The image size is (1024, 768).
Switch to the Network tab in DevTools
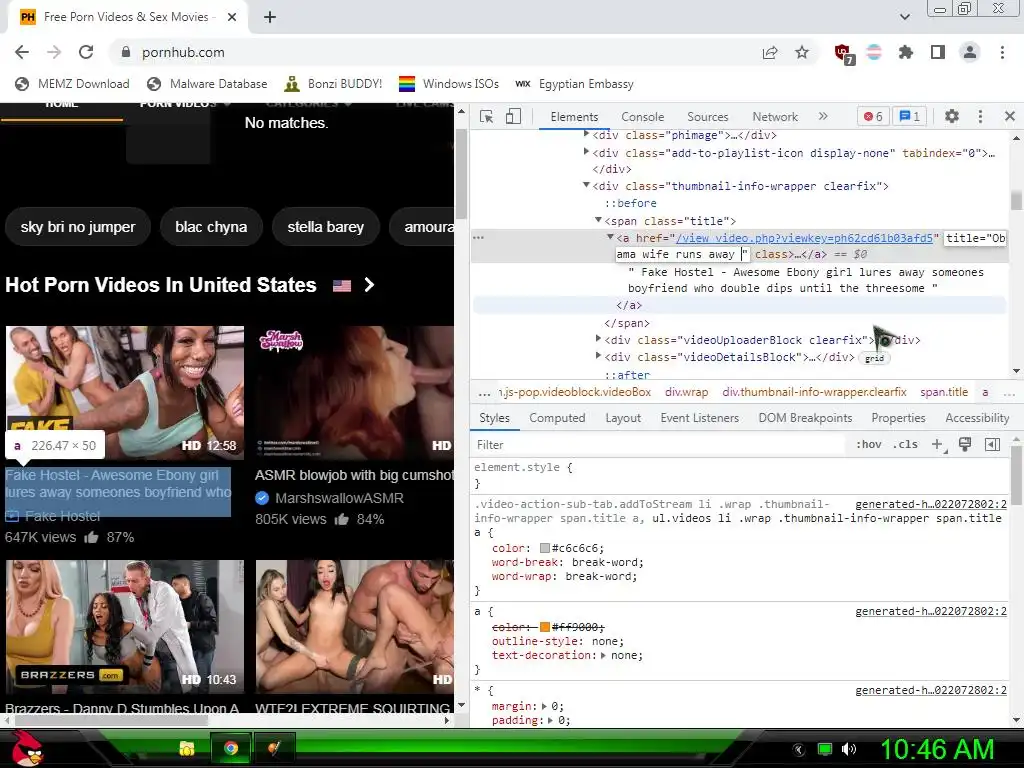point(775,117)
